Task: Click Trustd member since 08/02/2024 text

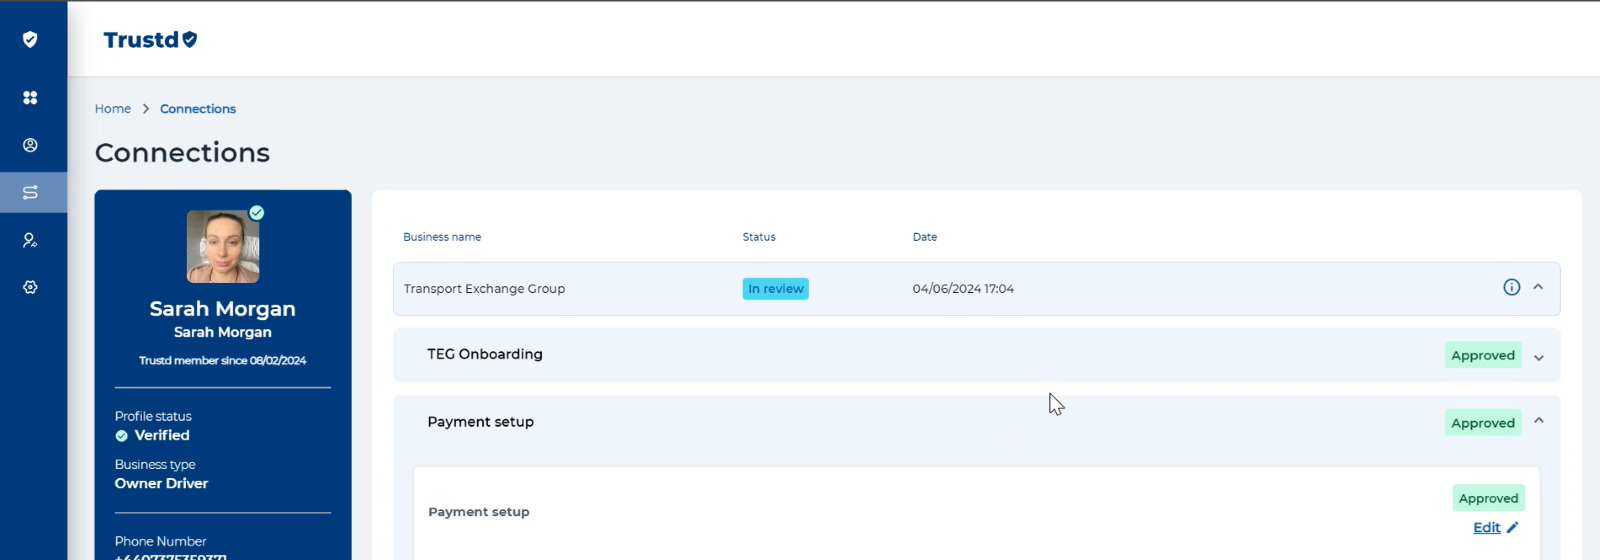Action: (x=223, y=361)
